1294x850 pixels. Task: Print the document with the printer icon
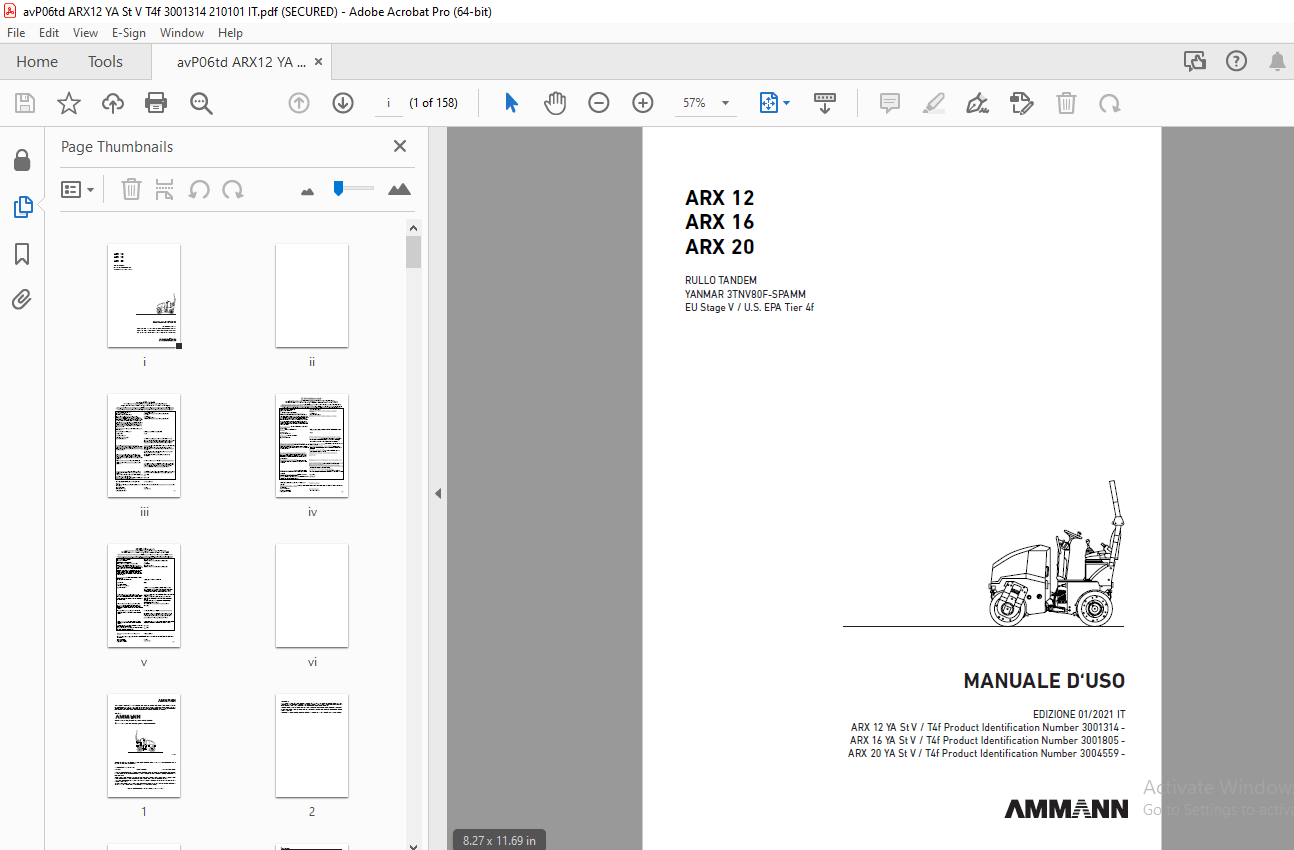coord(156,103)
